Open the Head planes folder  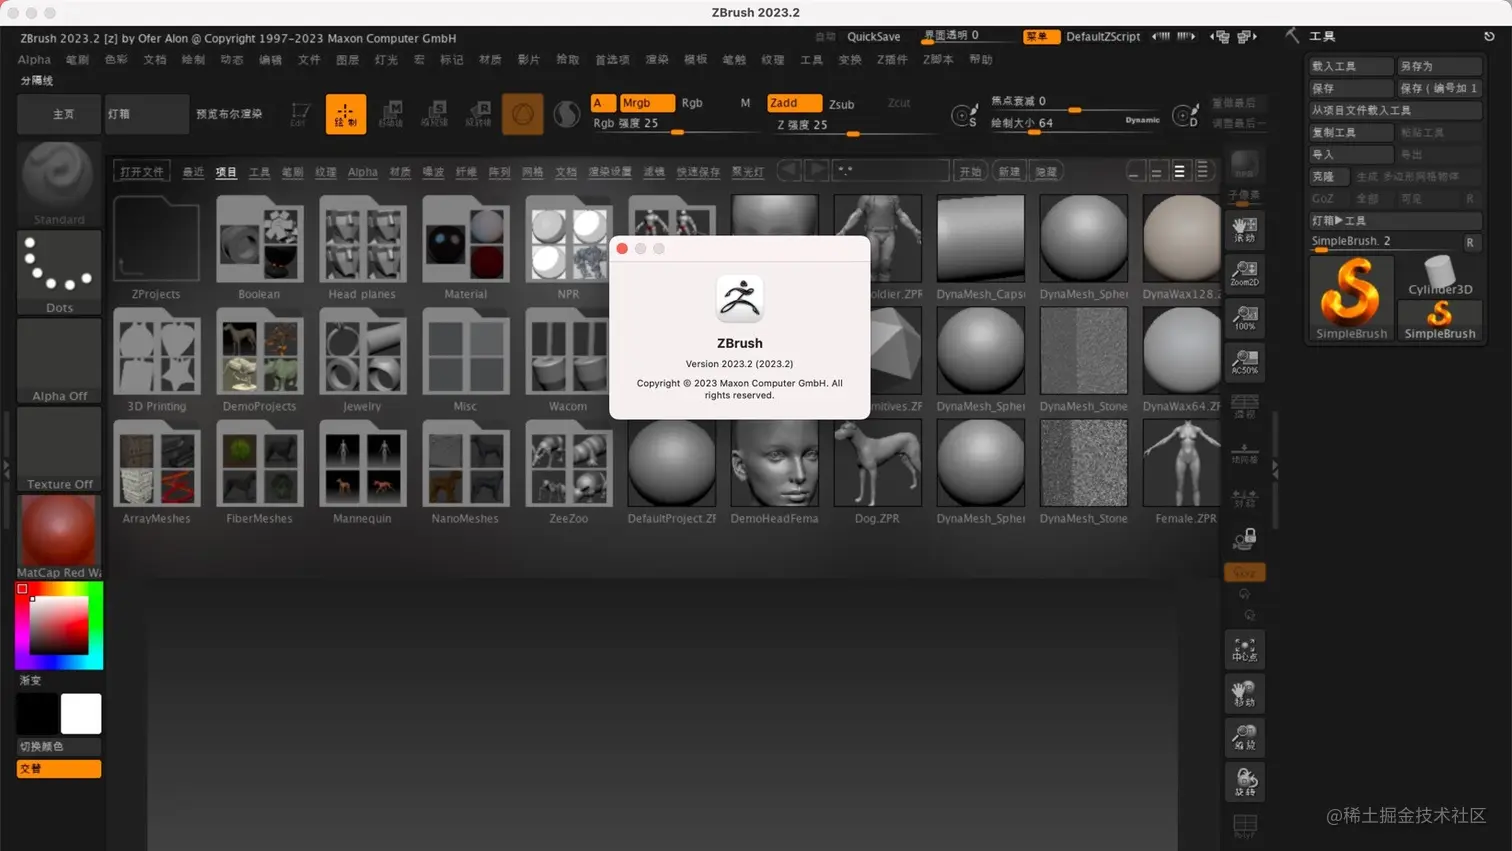[362, 248]
